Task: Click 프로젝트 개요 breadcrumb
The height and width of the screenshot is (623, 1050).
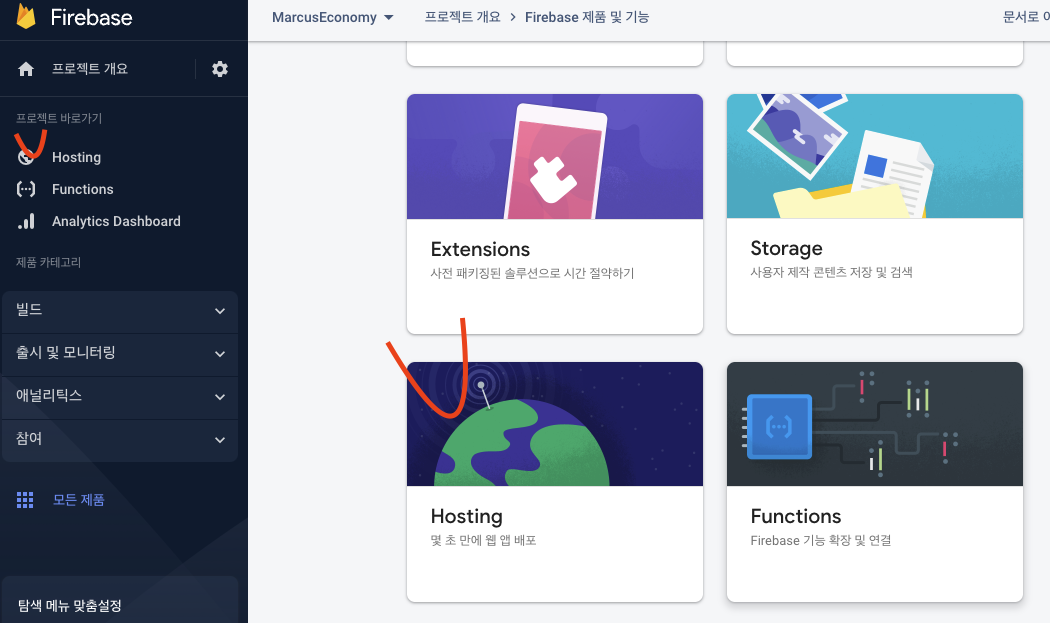Action: [463, 17]
